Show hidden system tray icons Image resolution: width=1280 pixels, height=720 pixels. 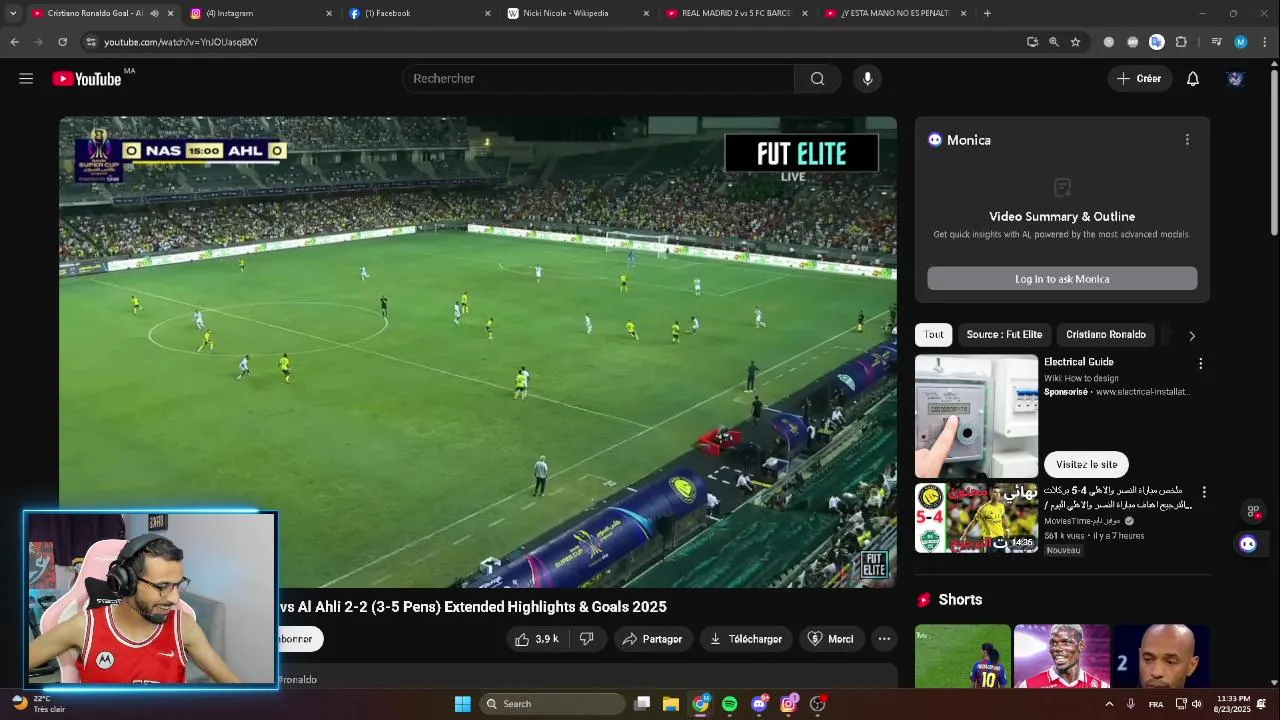(1109, 704)
